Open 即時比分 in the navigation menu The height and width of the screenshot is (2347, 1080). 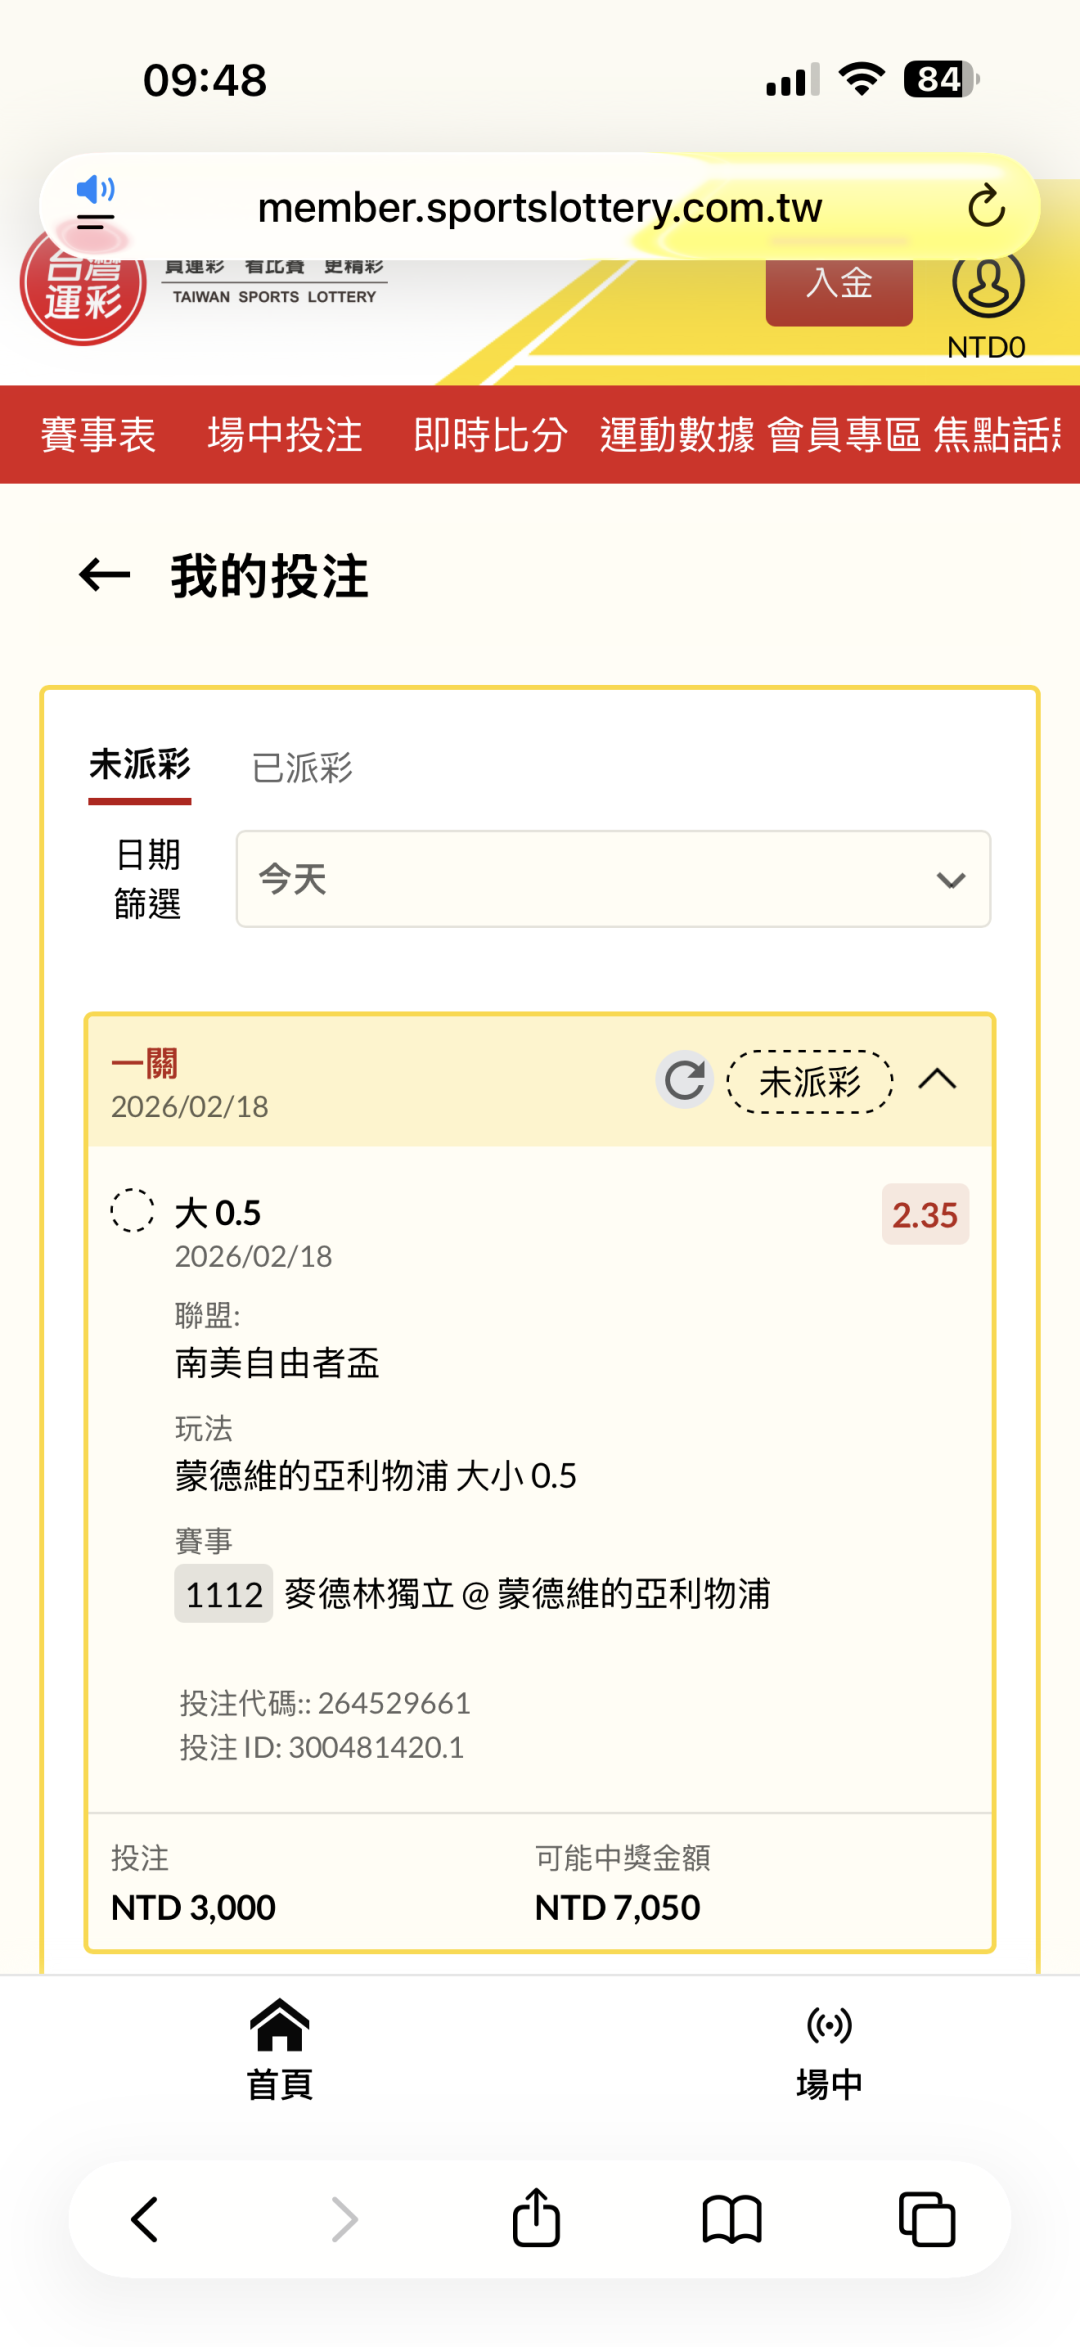tap(490, 436)
